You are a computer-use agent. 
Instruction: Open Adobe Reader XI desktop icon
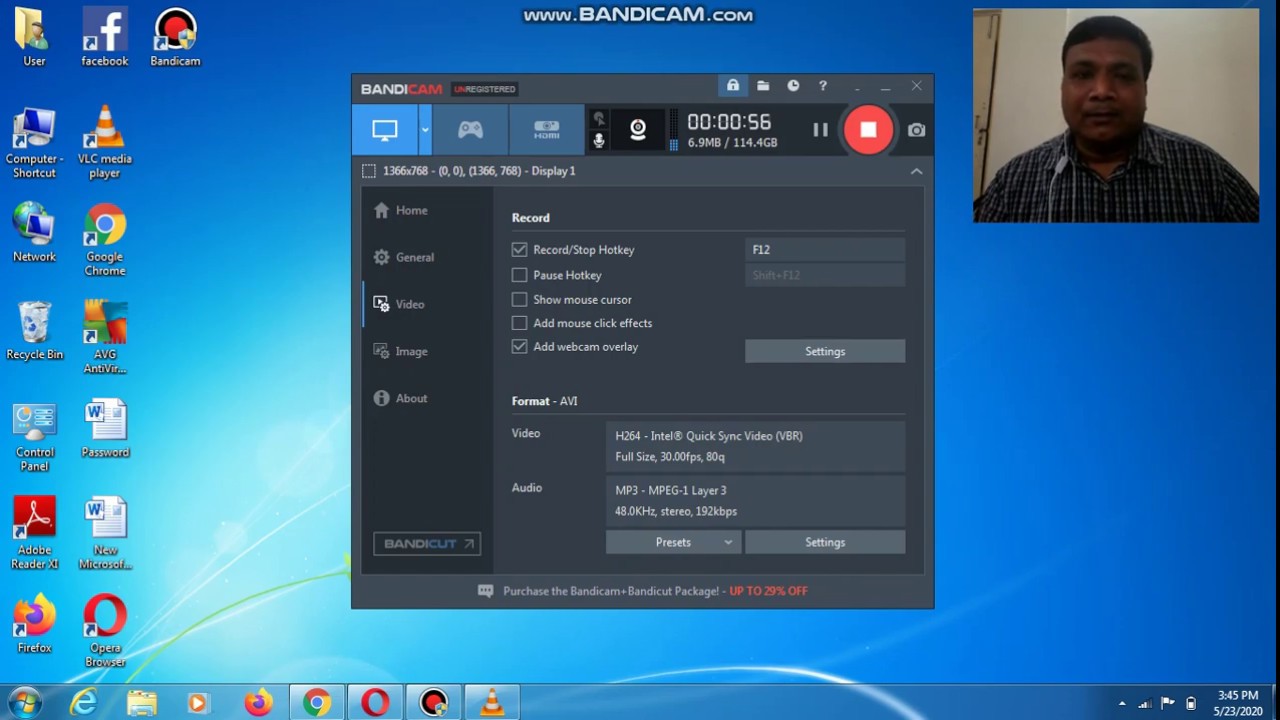coord(34,534)
